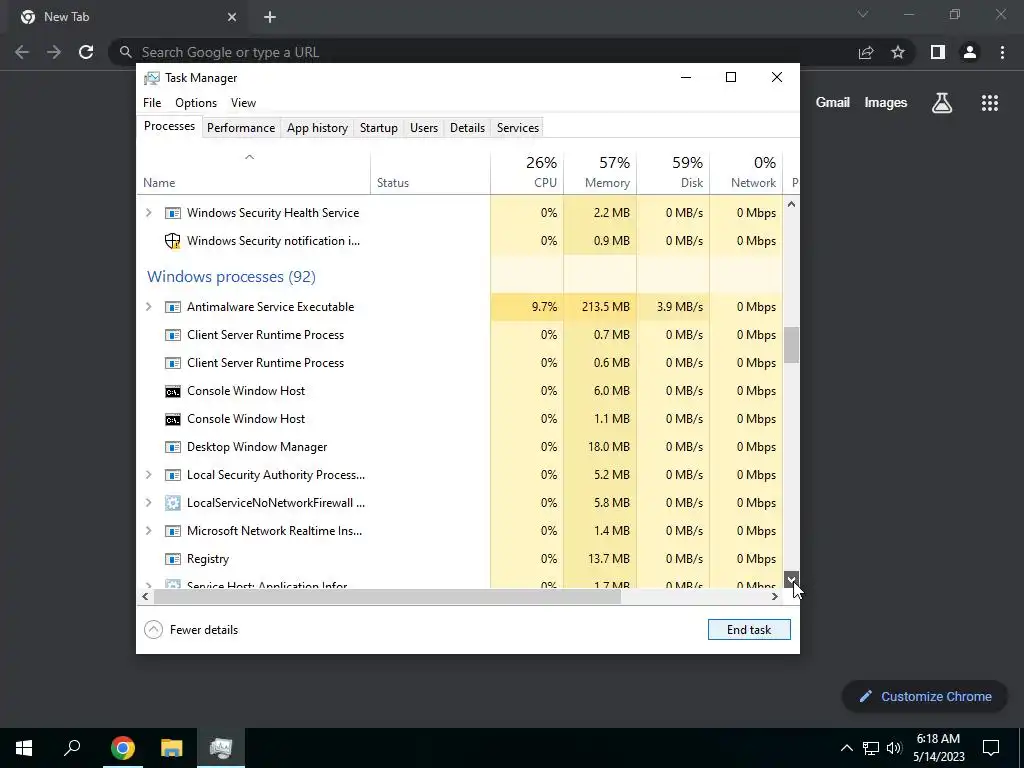Open File Explorer from the taskbar
The width and height of the screenshot is (1024, 768).
pos(172,748)
